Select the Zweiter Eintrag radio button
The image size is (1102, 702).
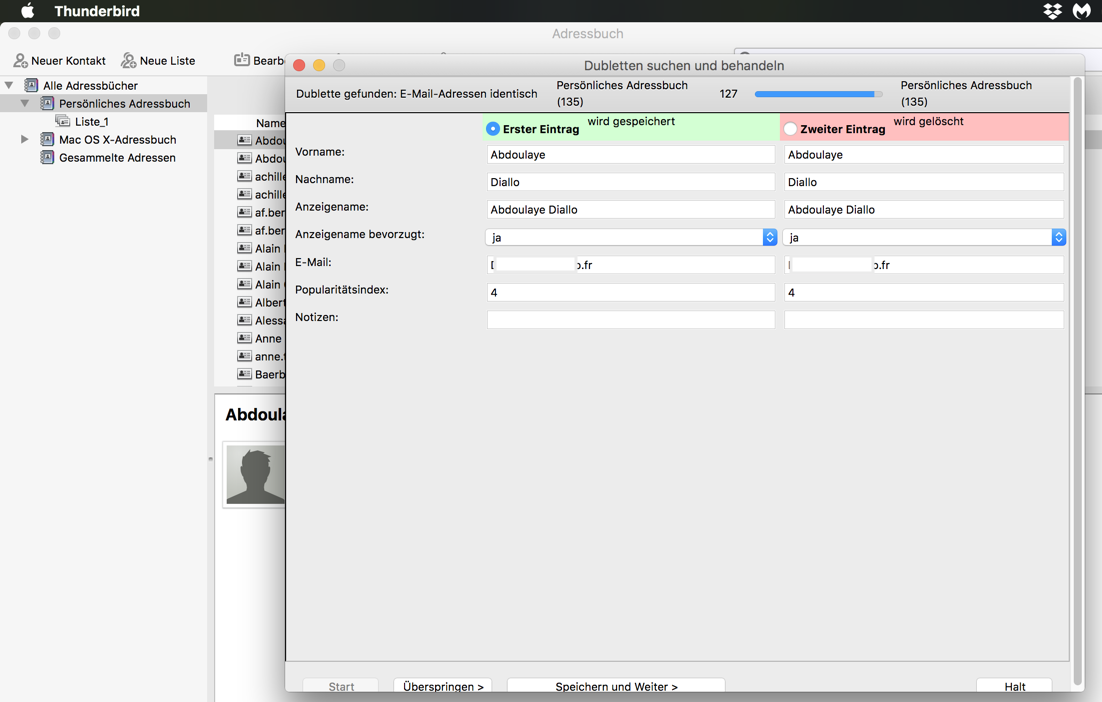(x=791, y=129)
